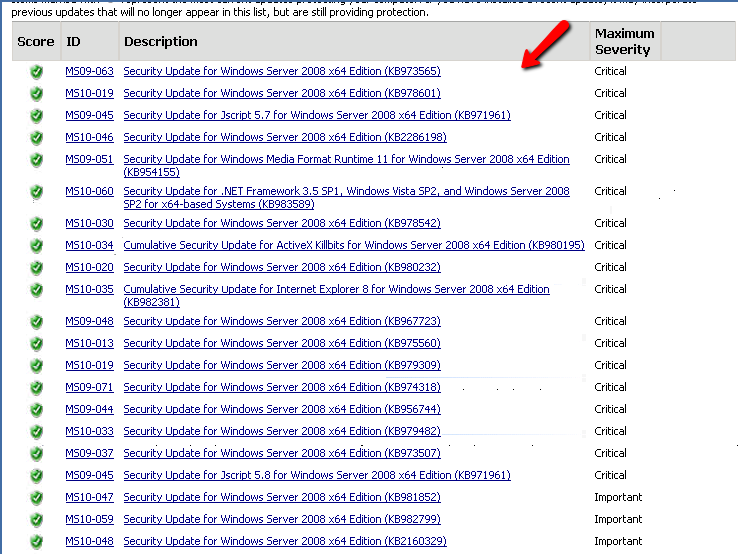Open the MS09-071 bulletin ID link
Viewport: 738px width, 554px height.
pos(89,387)
